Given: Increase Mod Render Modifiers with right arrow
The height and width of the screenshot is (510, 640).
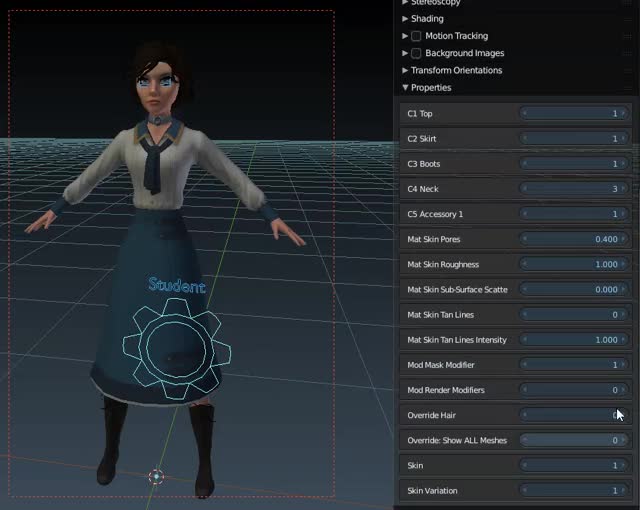Looking at the screenshot, I should [x=623, y=390].
